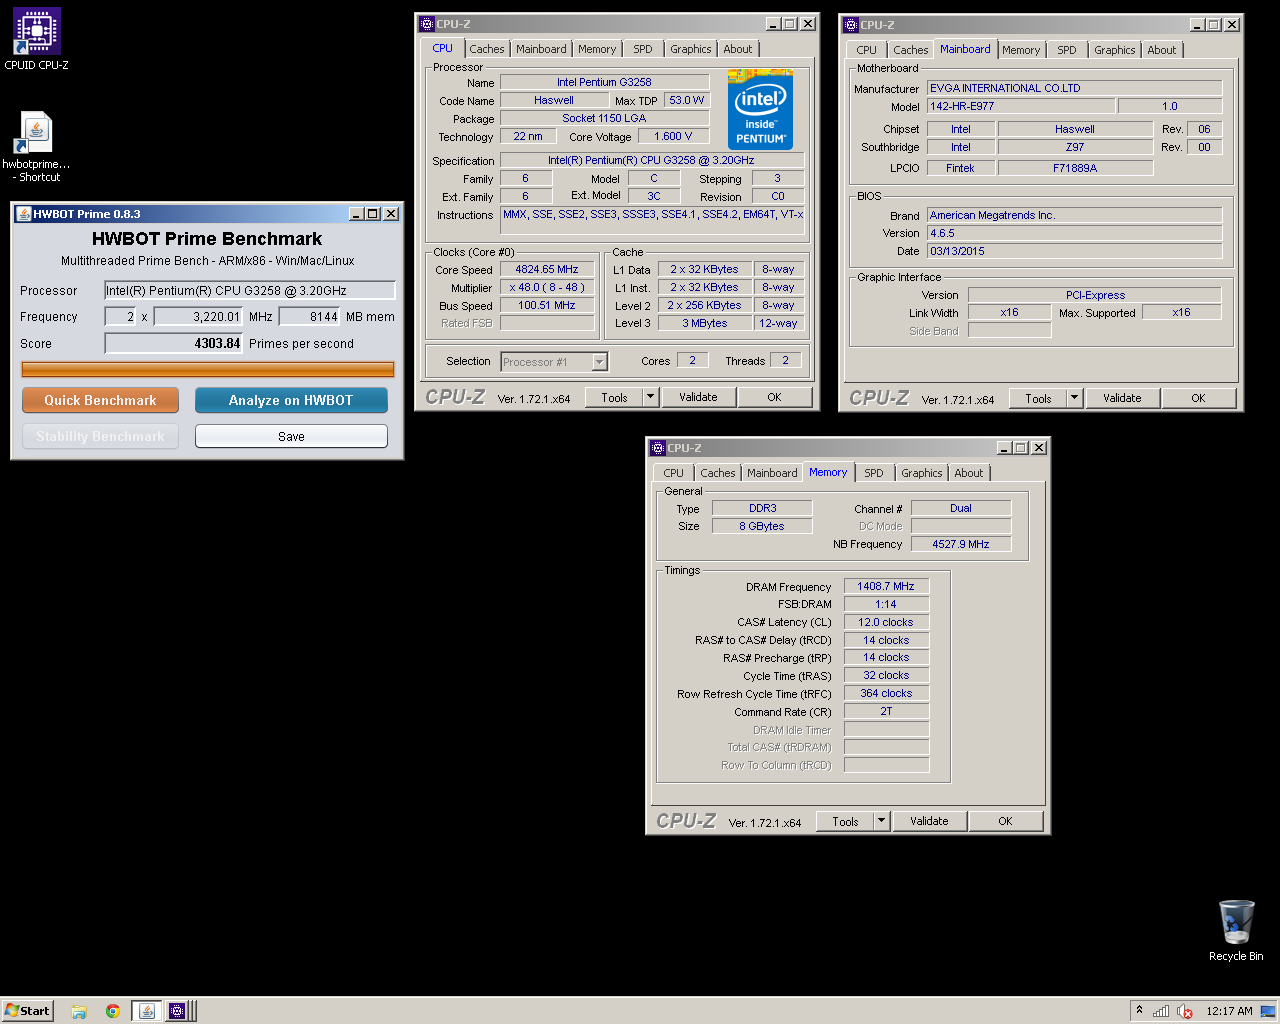Screen dimensions: 1280x1024
Task: Expand Tools dropdown arrow in CPU window
Action: tap(651, 397)
